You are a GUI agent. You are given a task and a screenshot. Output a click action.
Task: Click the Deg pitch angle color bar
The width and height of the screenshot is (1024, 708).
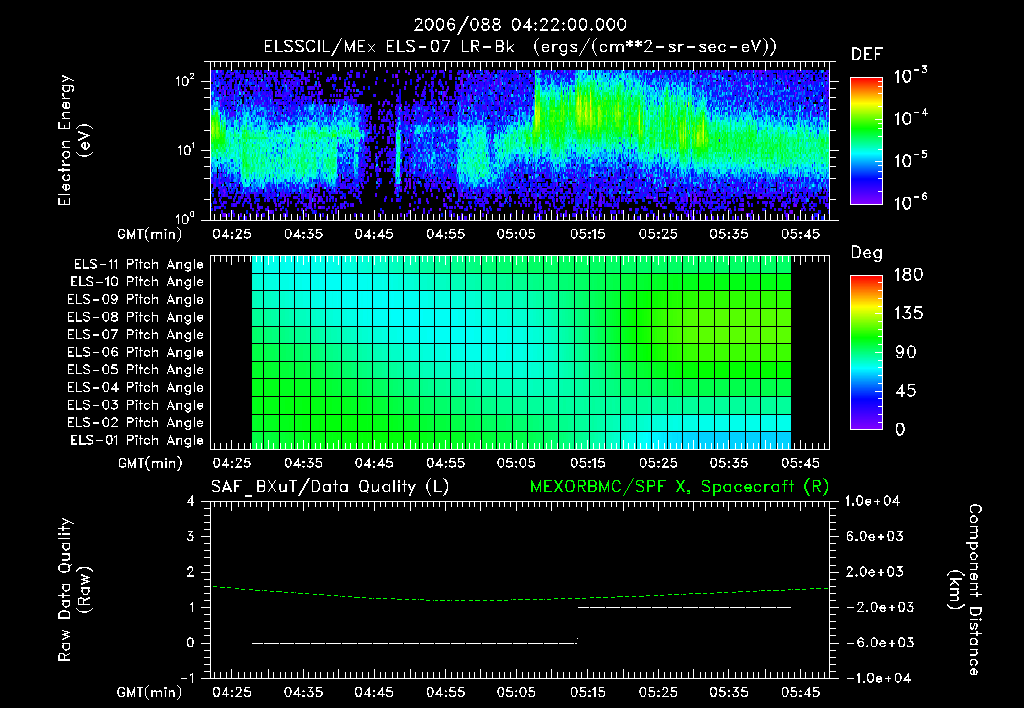pos(866,352)
